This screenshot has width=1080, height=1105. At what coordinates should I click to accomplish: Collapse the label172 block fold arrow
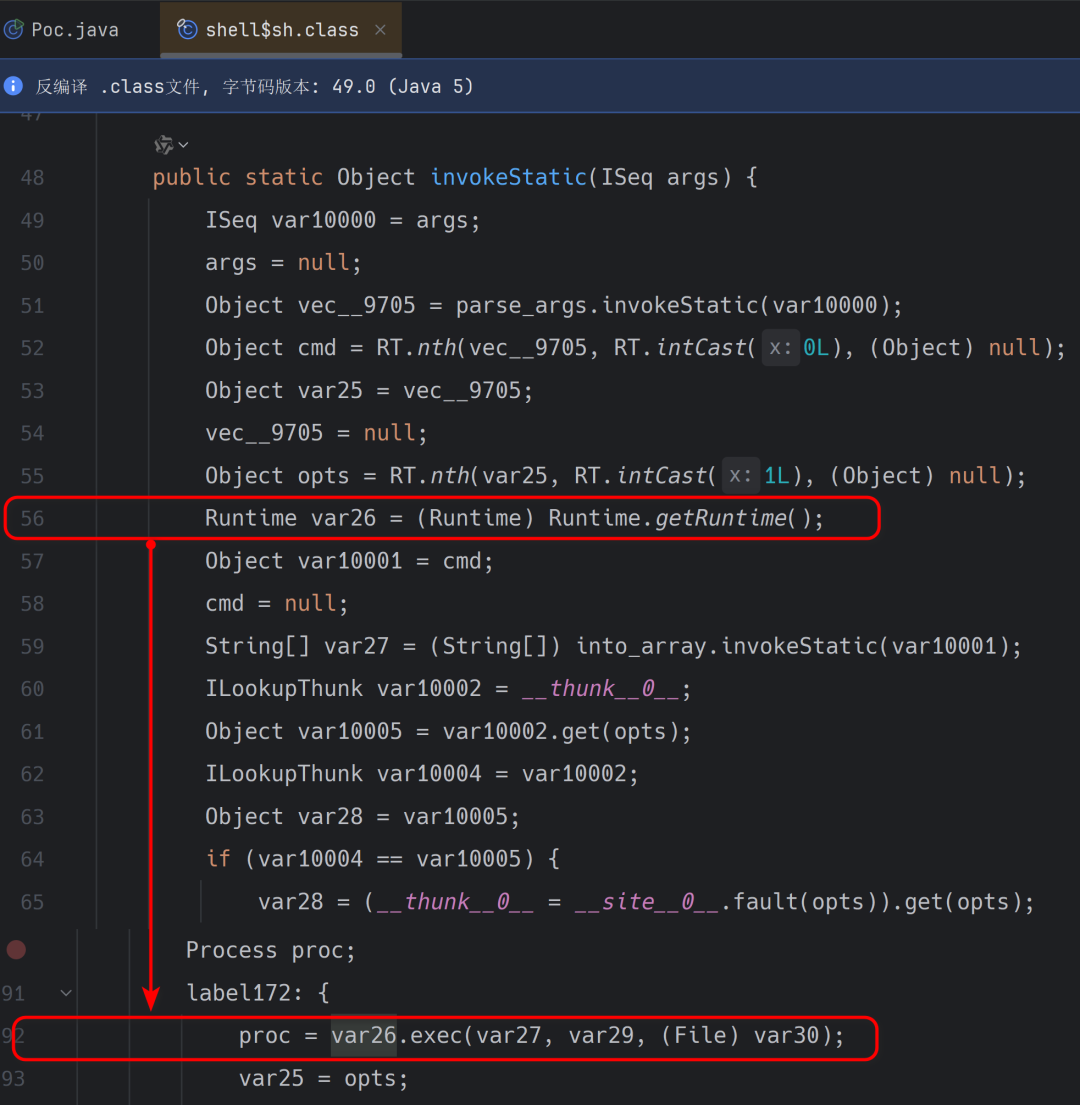[66, 993]
